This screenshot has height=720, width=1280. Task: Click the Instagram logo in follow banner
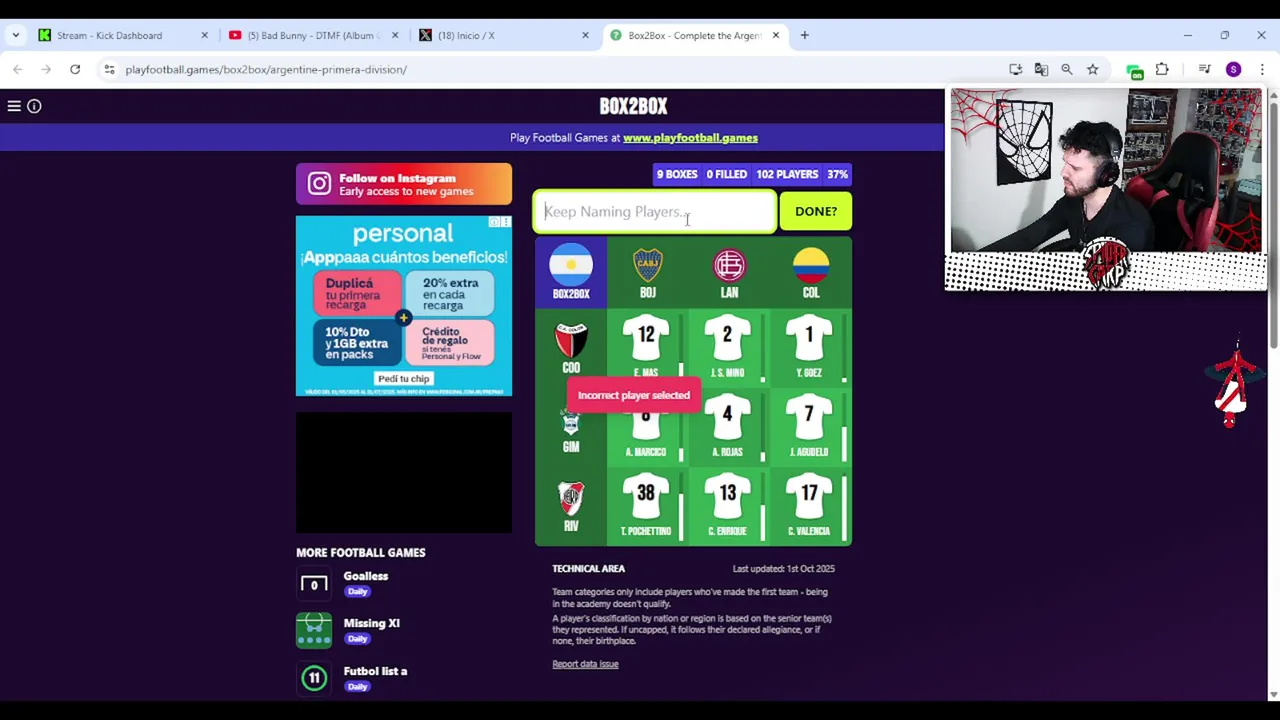[x=319, y=184]
